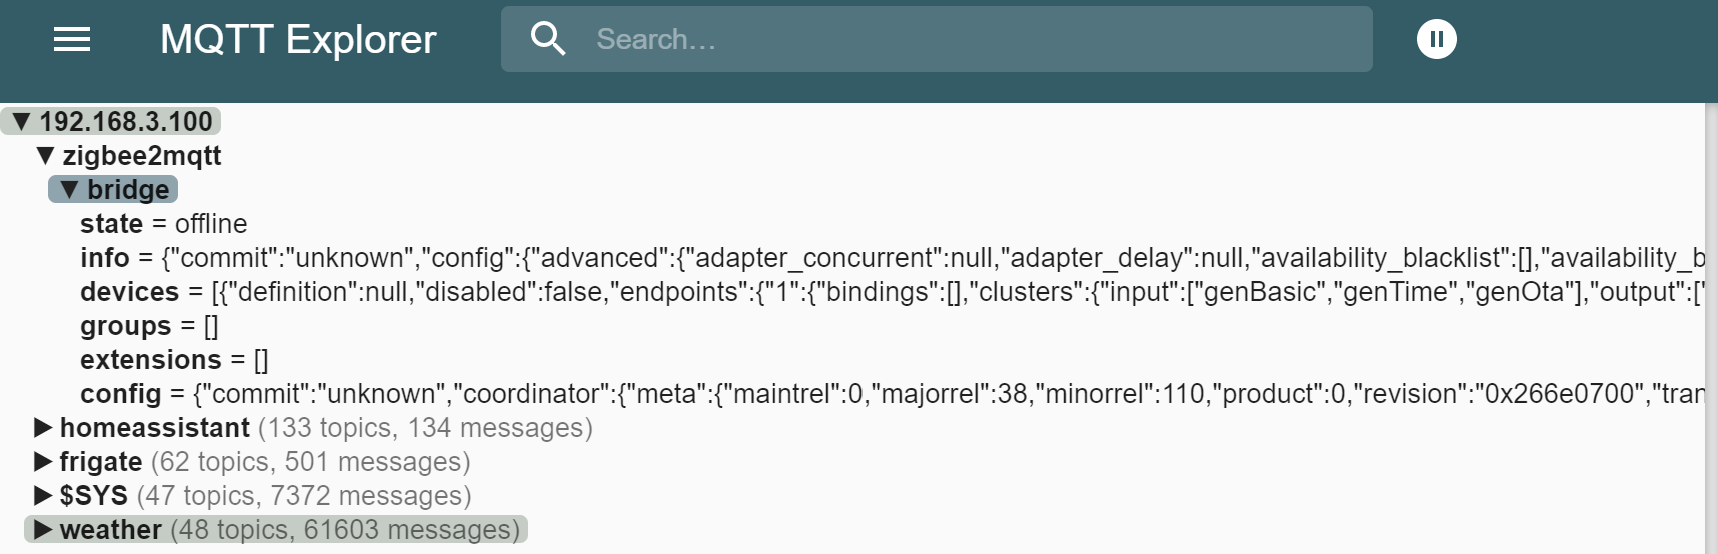1718x554 pixels.
Task: Select the devices topic entry
Action: 892,292
